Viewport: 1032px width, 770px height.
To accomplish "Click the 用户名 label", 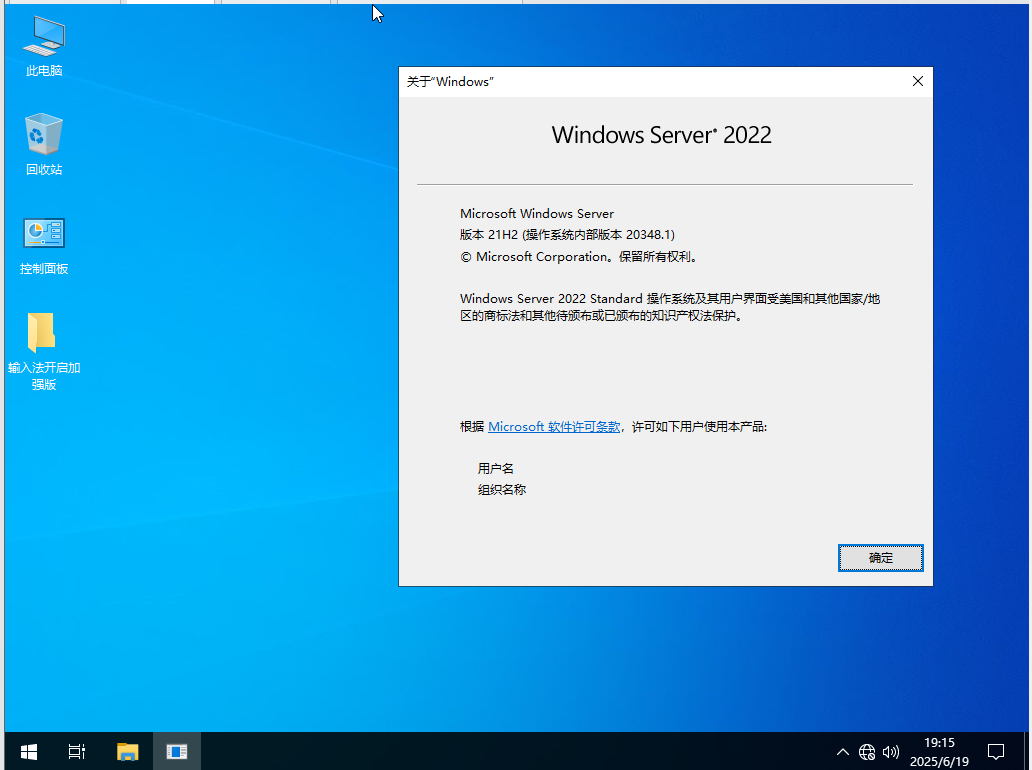I will (x=496, y=469).
